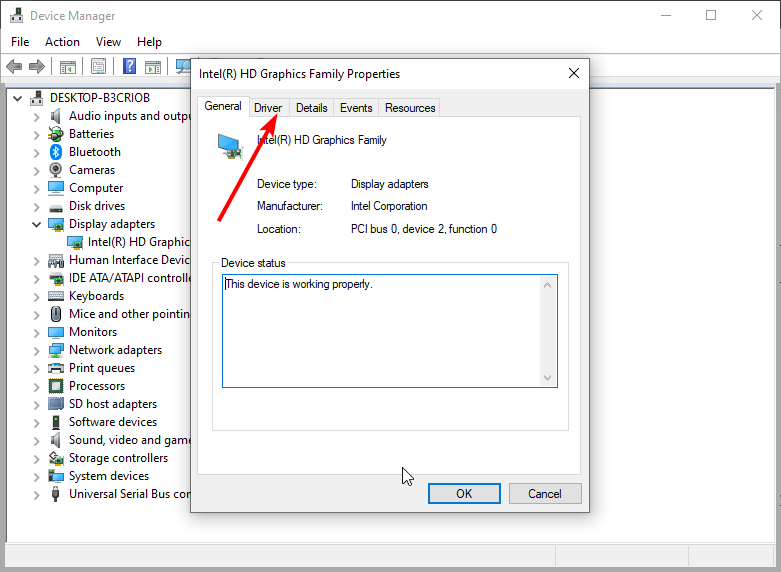
Task: Click Scan for hardware changes toolbar icon
Action: (x=183, y=66)
